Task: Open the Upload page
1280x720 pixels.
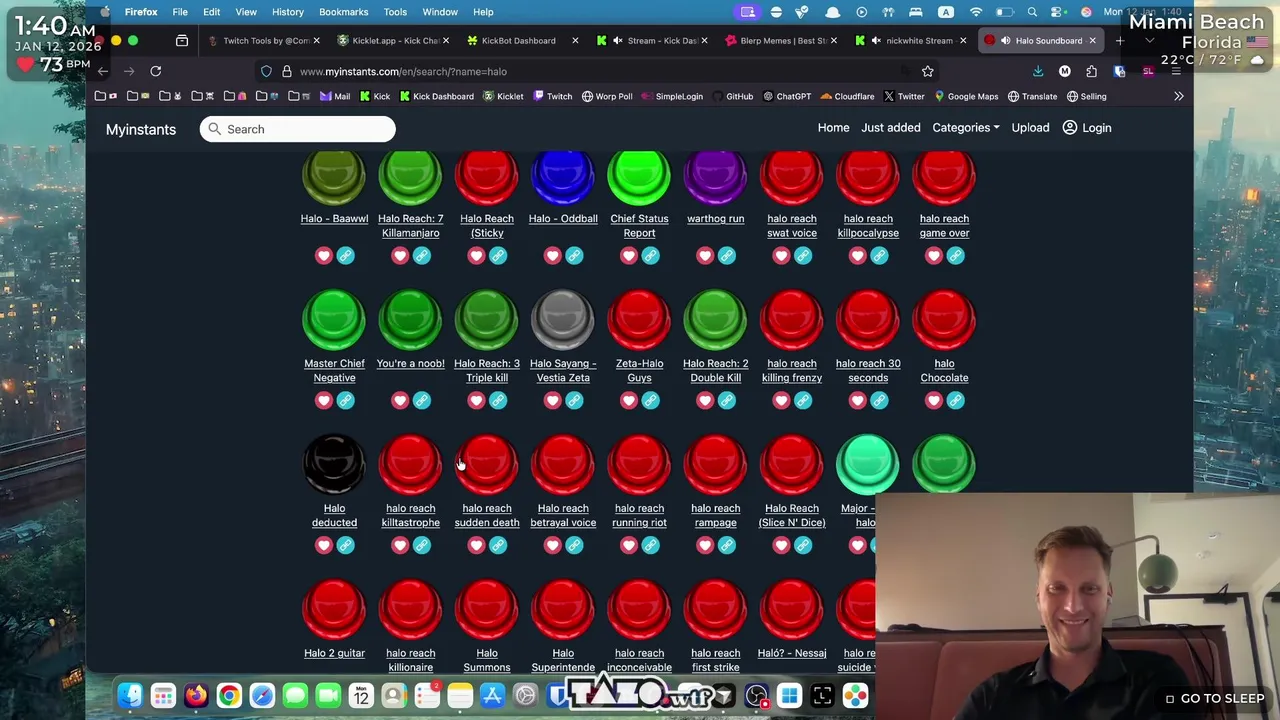Action: pyautogui.click(x=1030, y=128)
